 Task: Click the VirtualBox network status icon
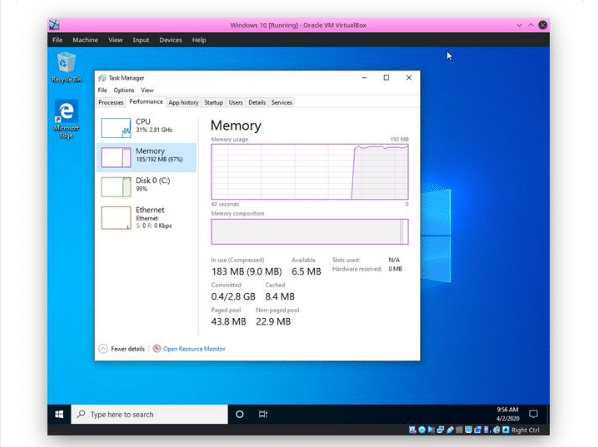pos(440,430)
